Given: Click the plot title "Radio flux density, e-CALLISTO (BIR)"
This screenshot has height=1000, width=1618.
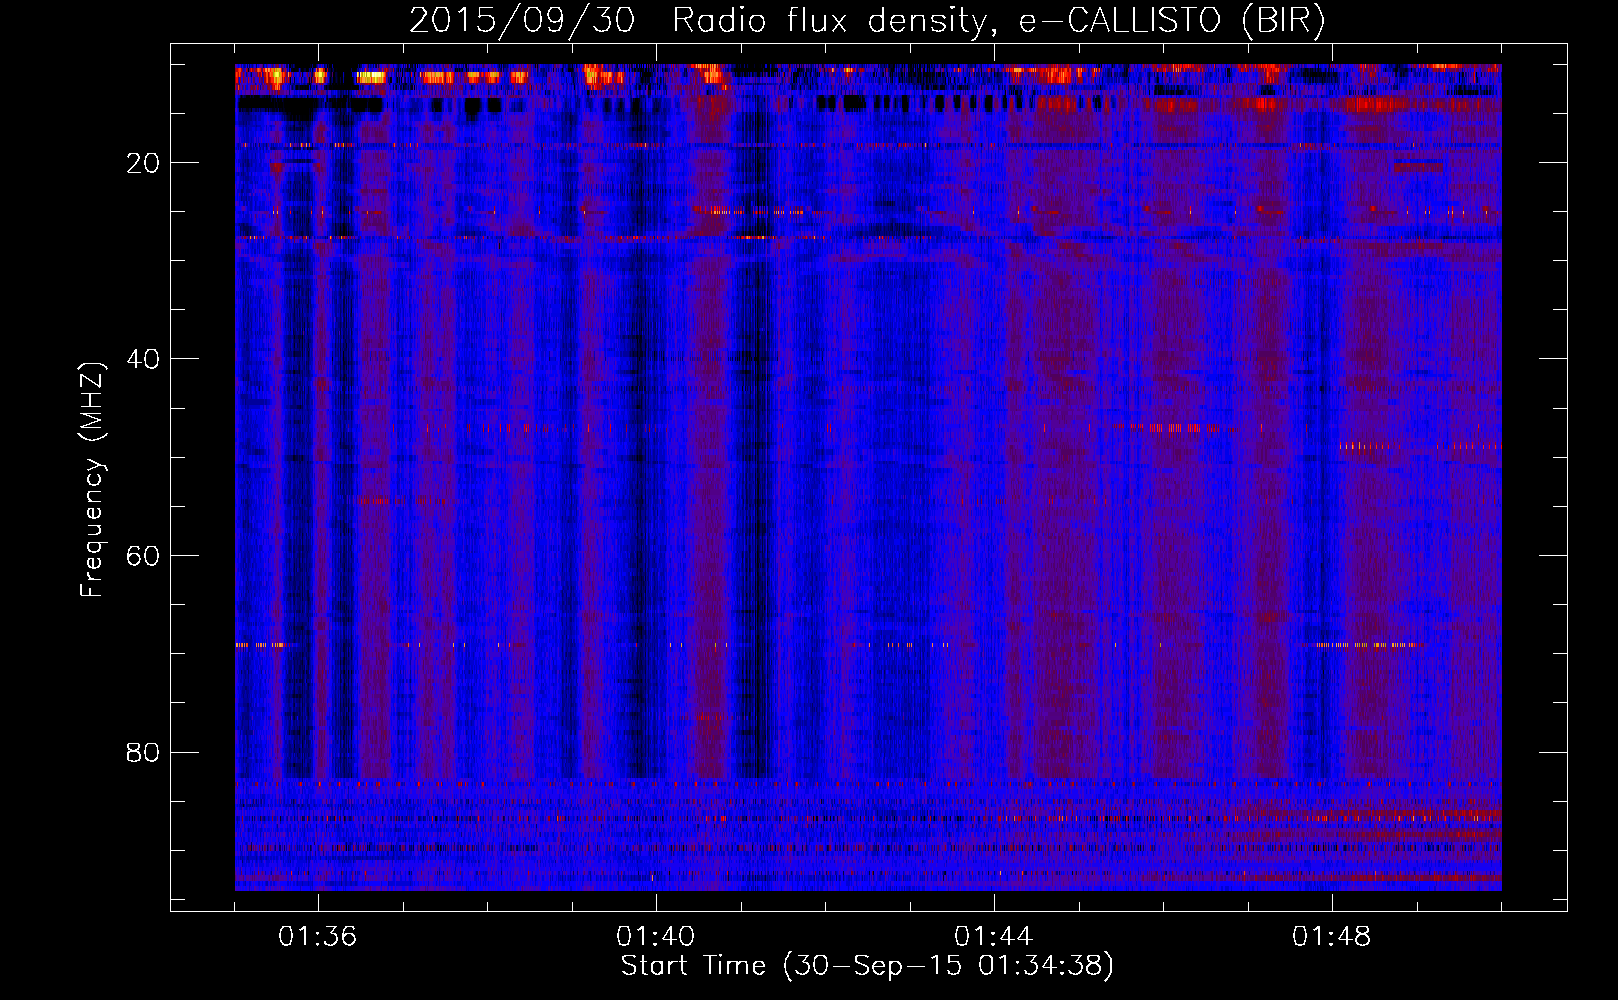Looking at the screenshot, I should click(x=998, y=20).
